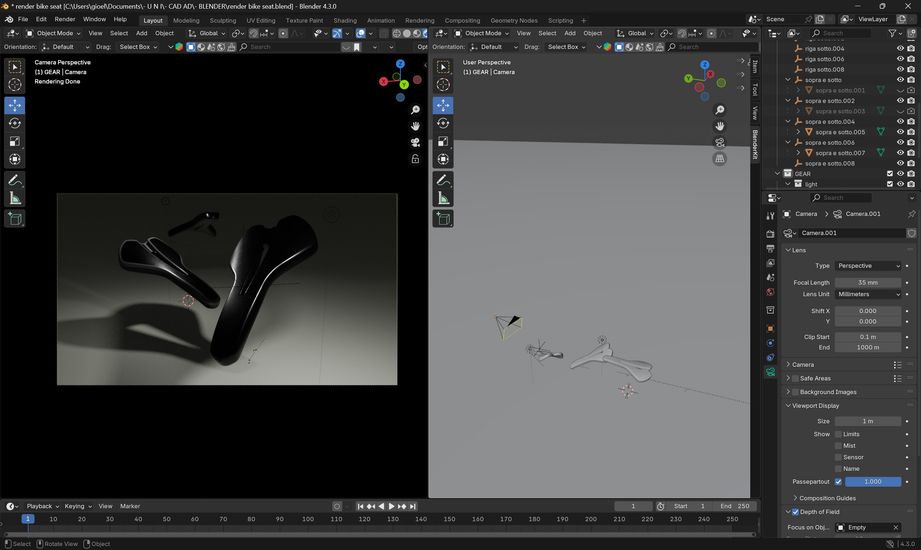921x550 pixels.
Task: Open the Keying menu in timeline
Action: coord(78,506)
